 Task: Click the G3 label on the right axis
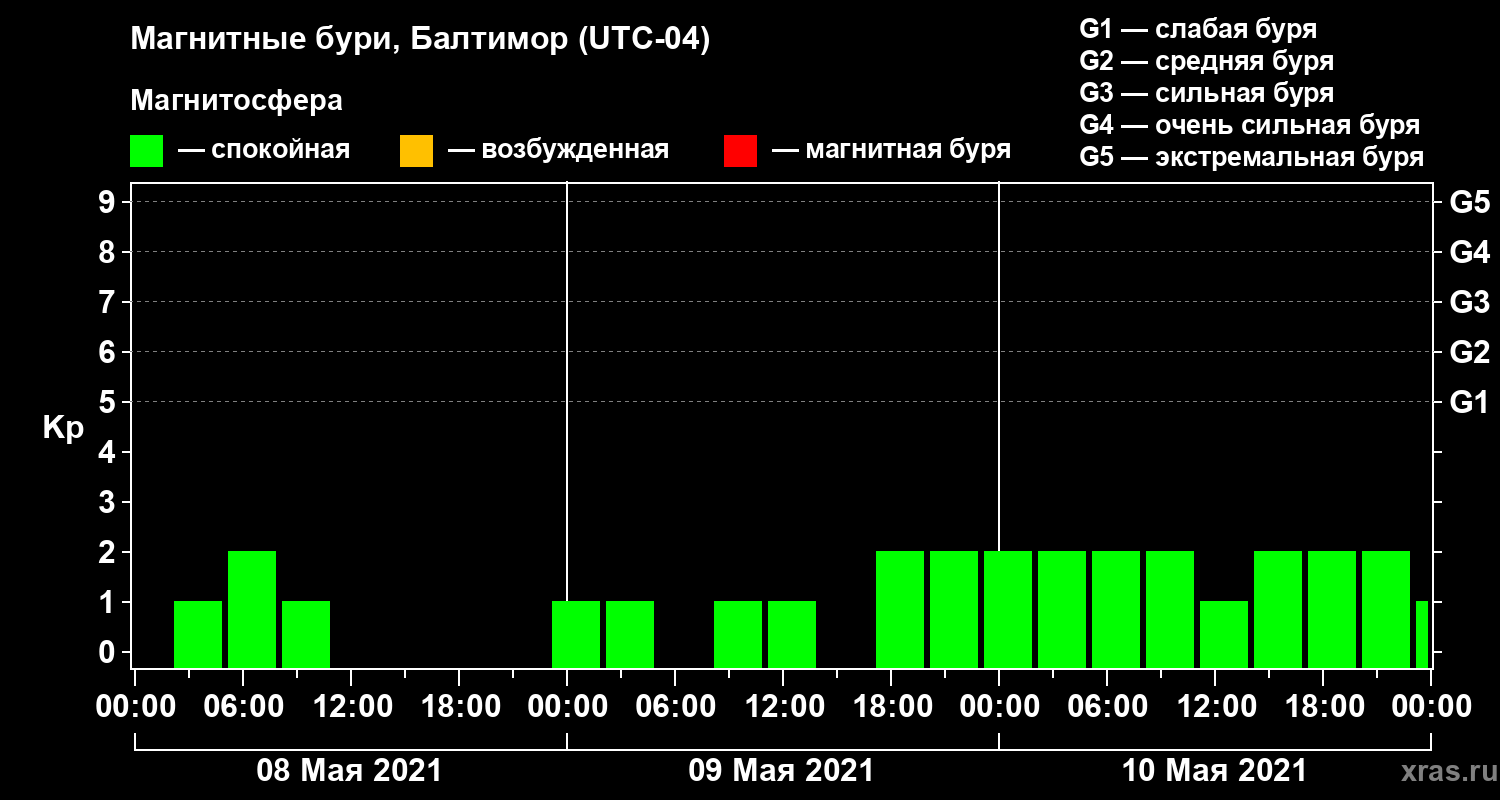[1469, 302]
